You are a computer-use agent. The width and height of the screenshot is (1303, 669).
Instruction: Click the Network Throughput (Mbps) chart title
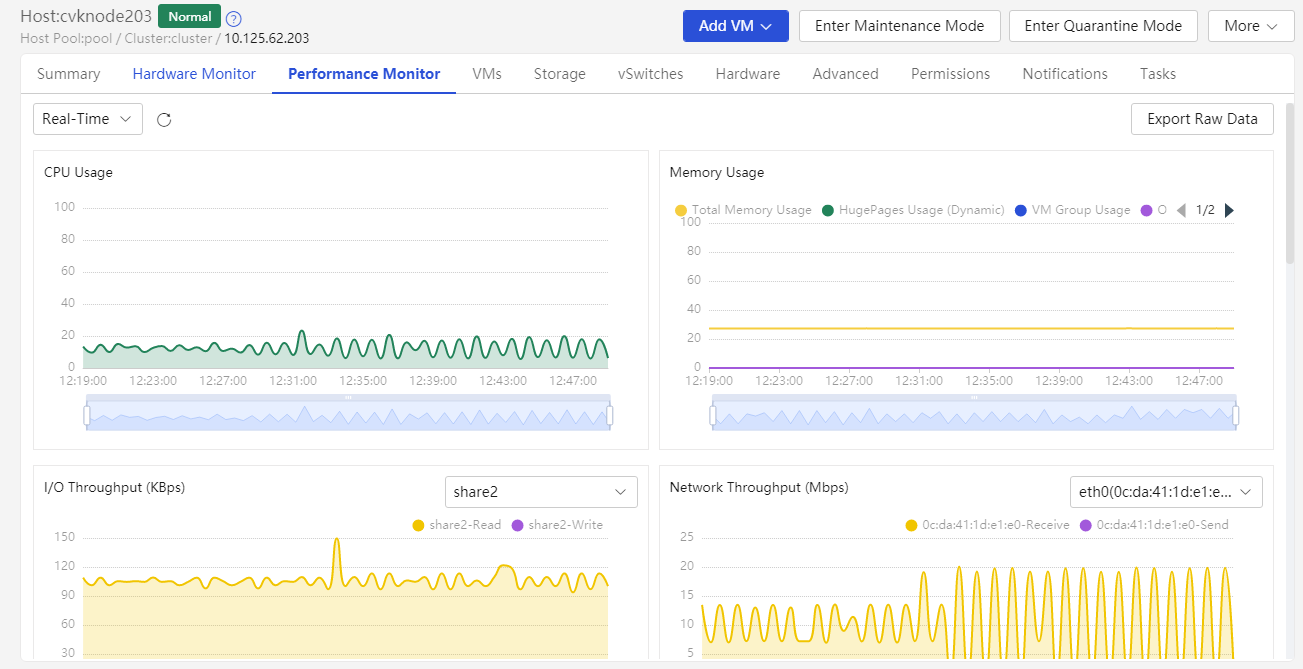point(759,487)
